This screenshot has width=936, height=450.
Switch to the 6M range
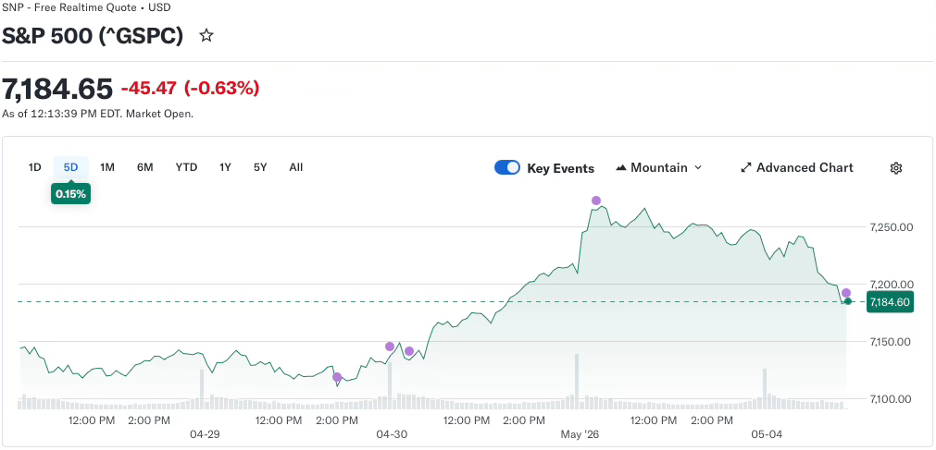pos(145,168)
